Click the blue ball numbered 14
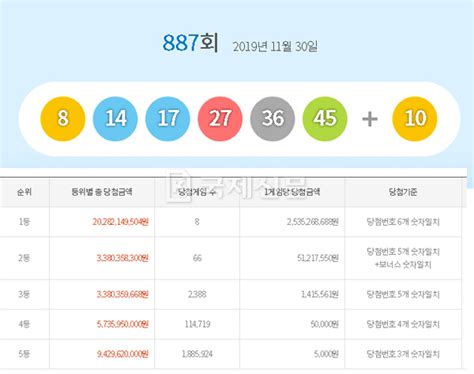Viewport: 474px width, 374px height. click(x=115, y=119)
